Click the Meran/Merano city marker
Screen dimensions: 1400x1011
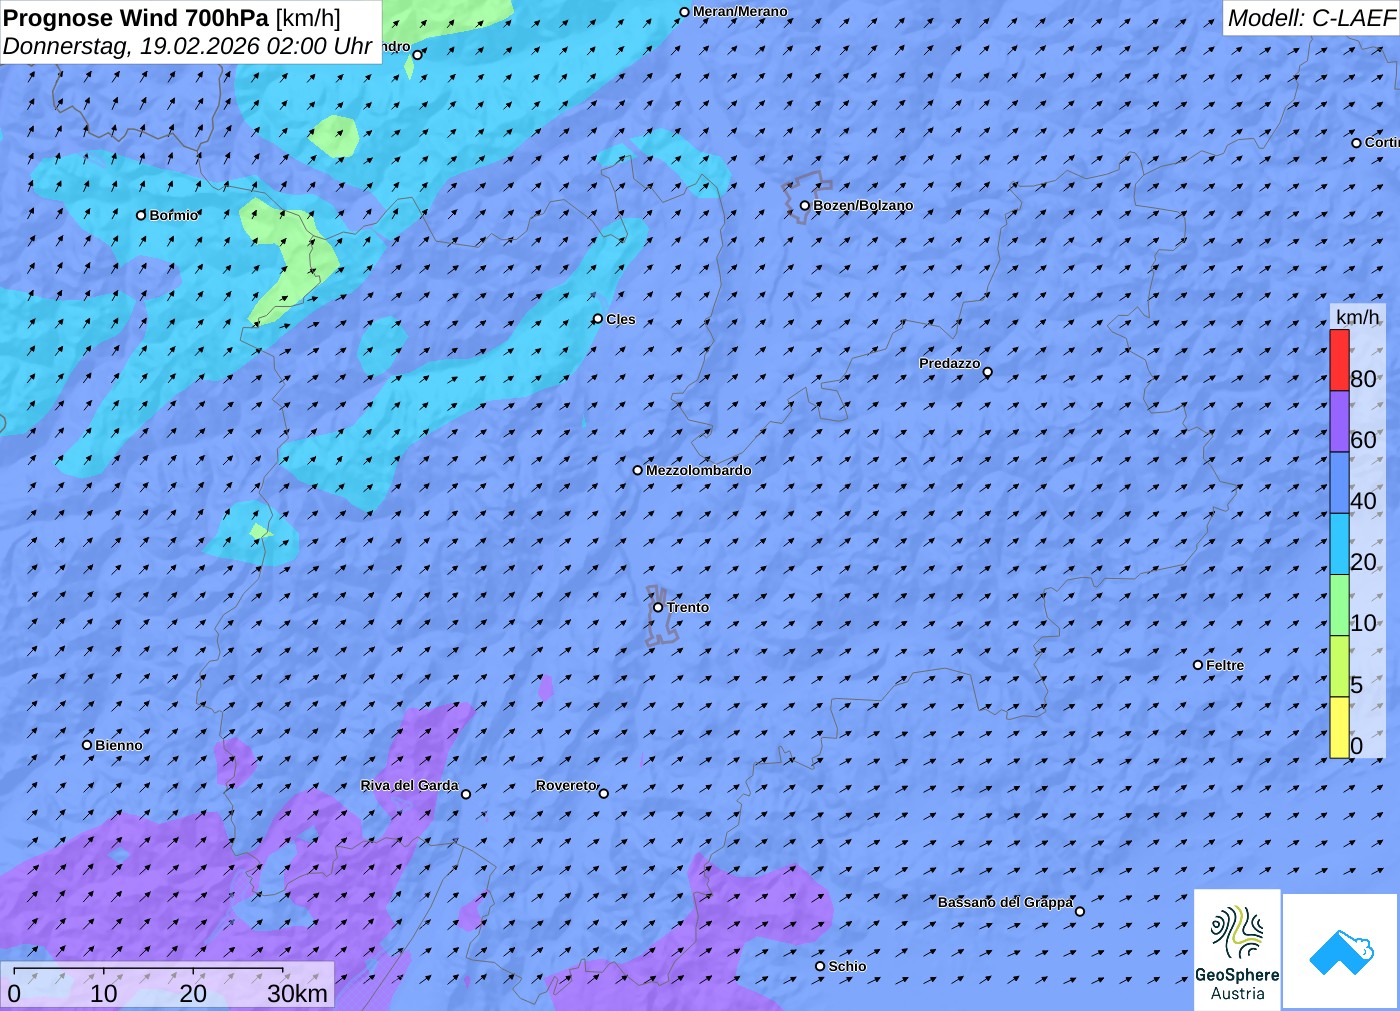point(685,12)
